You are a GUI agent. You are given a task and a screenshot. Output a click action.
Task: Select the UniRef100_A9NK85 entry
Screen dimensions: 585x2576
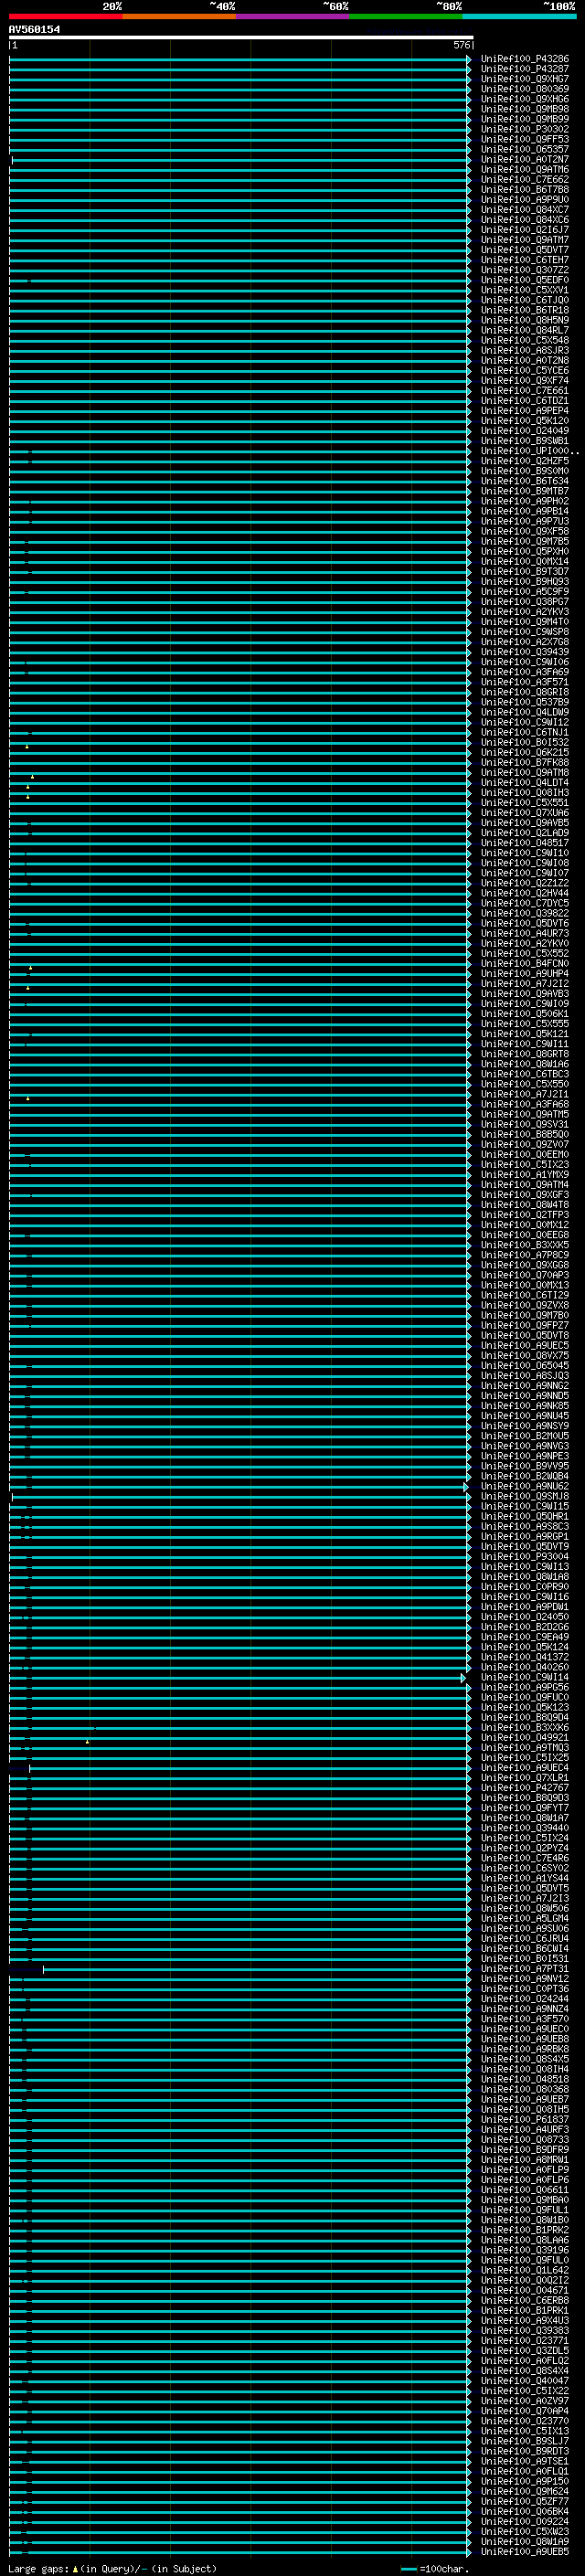[x=524, y=1406]
